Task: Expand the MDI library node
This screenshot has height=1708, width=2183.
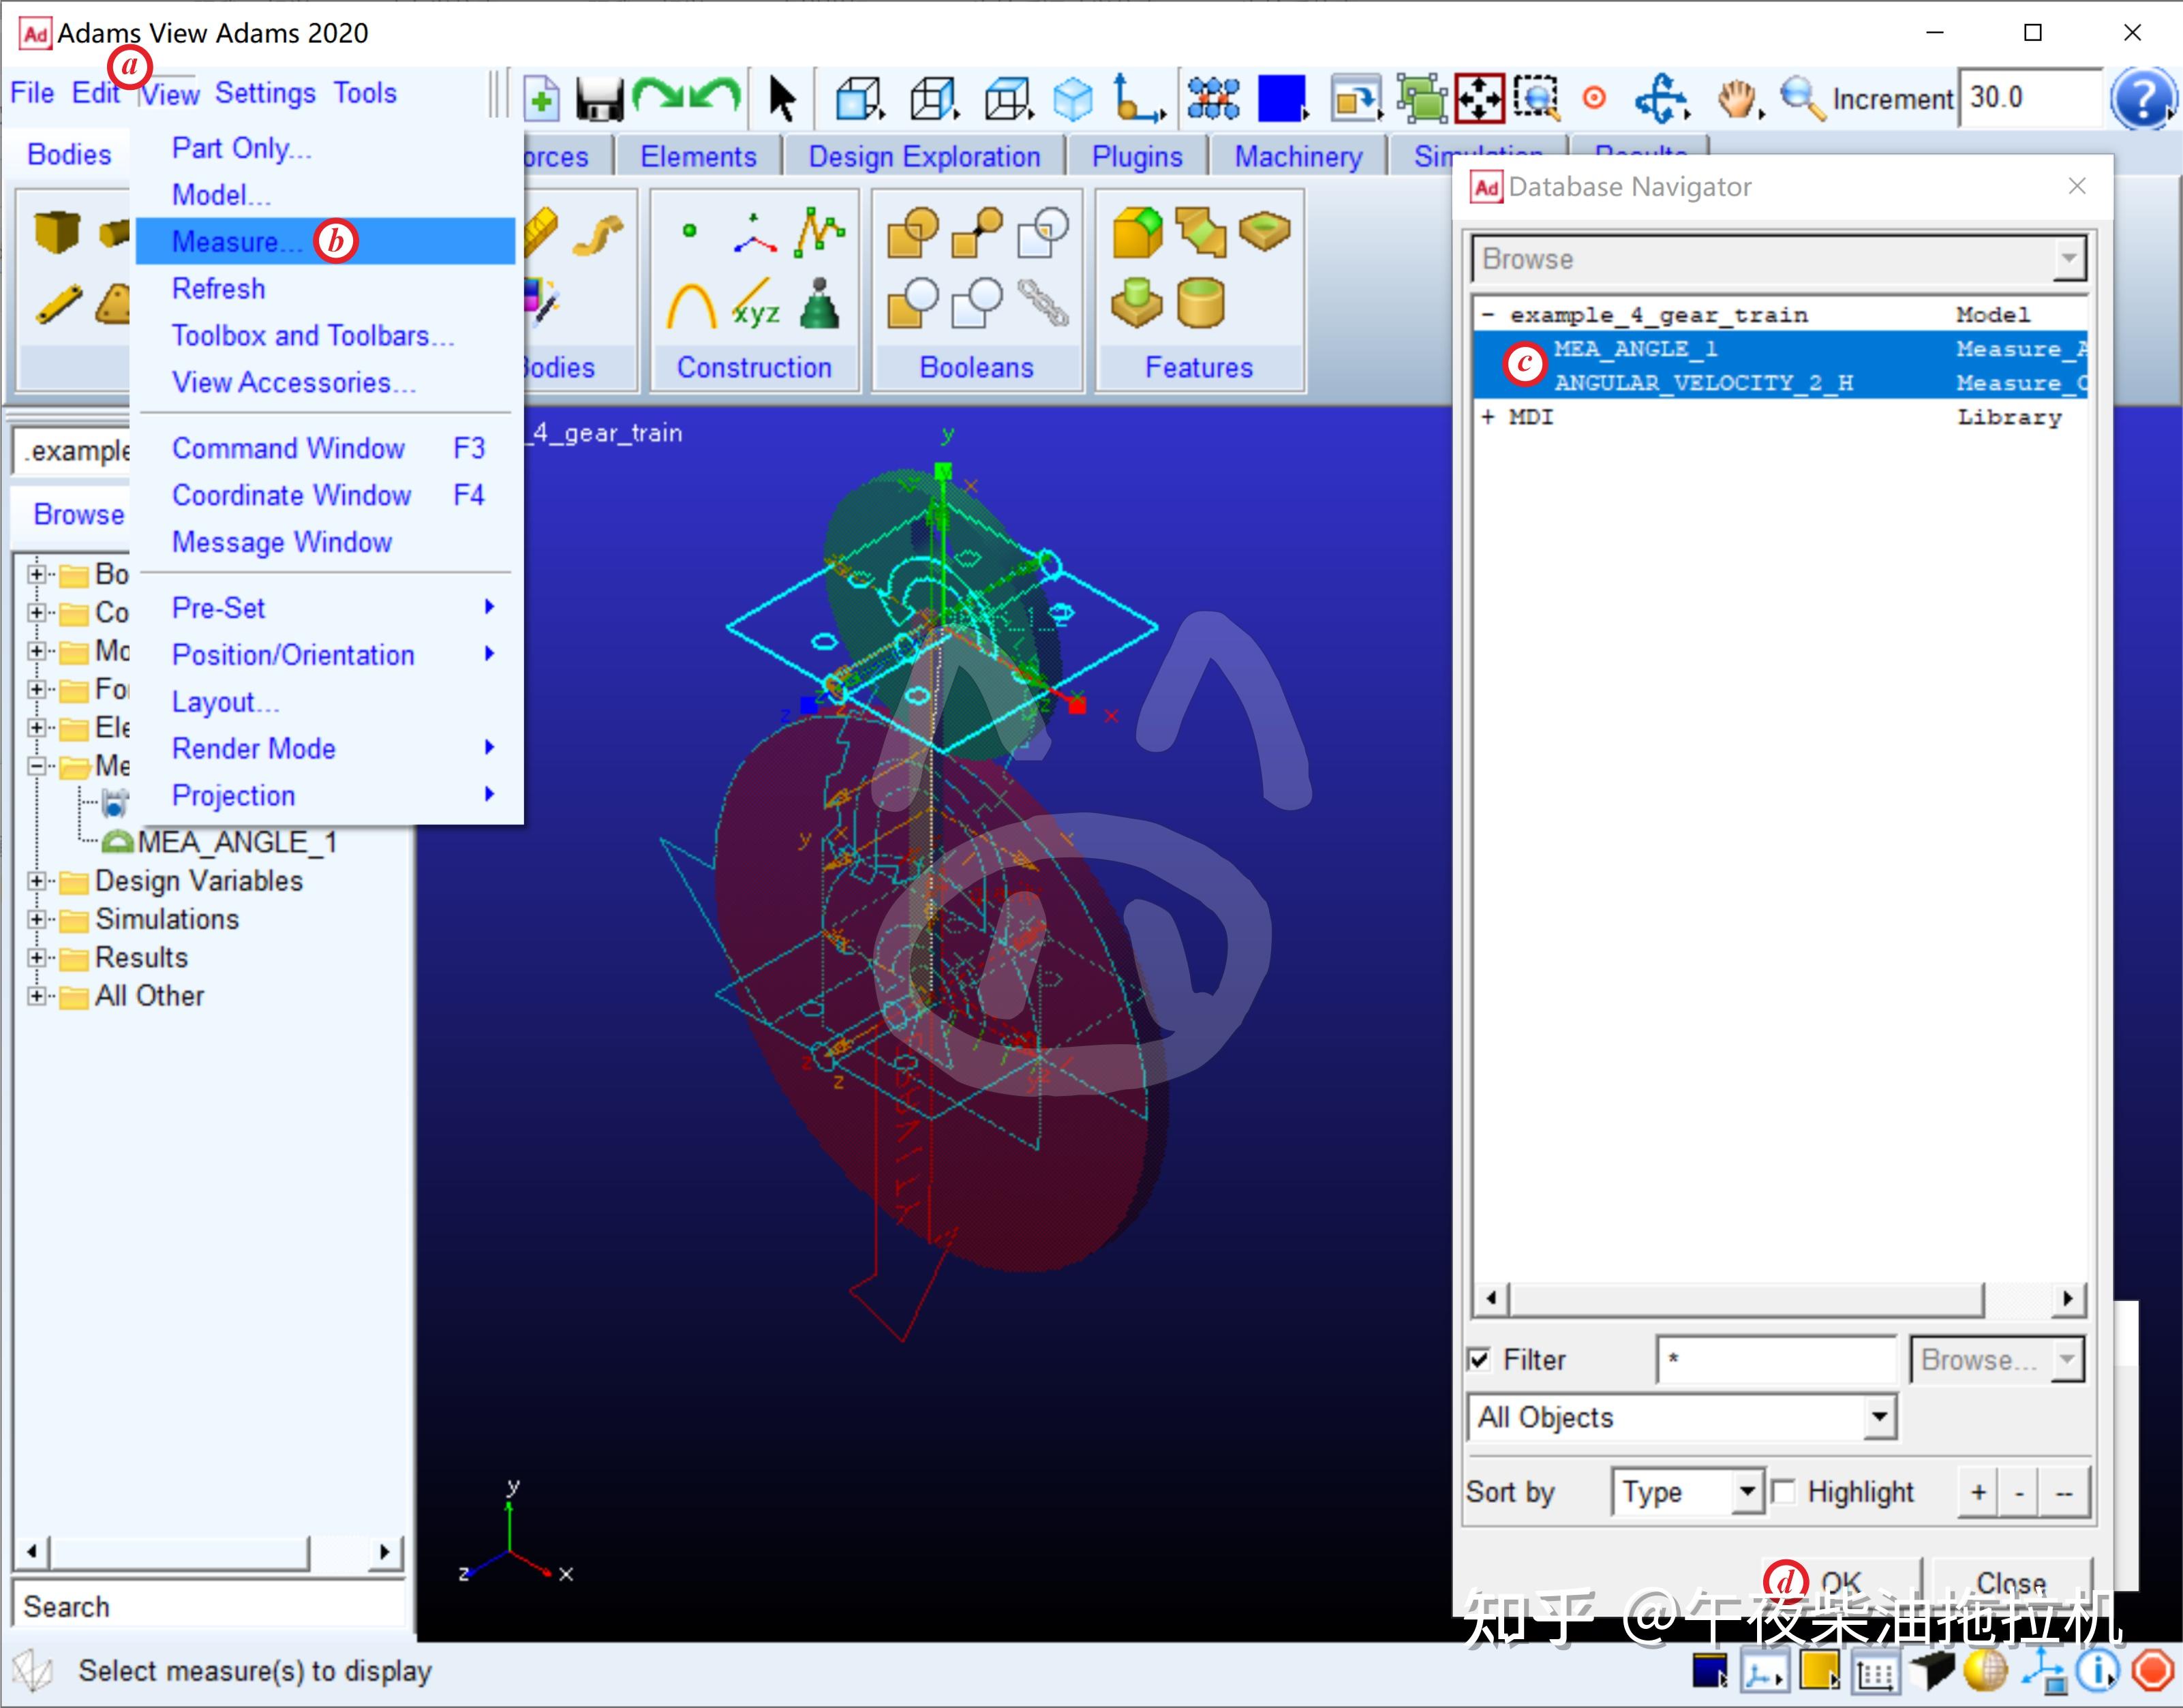Action: coord(1488,417)
